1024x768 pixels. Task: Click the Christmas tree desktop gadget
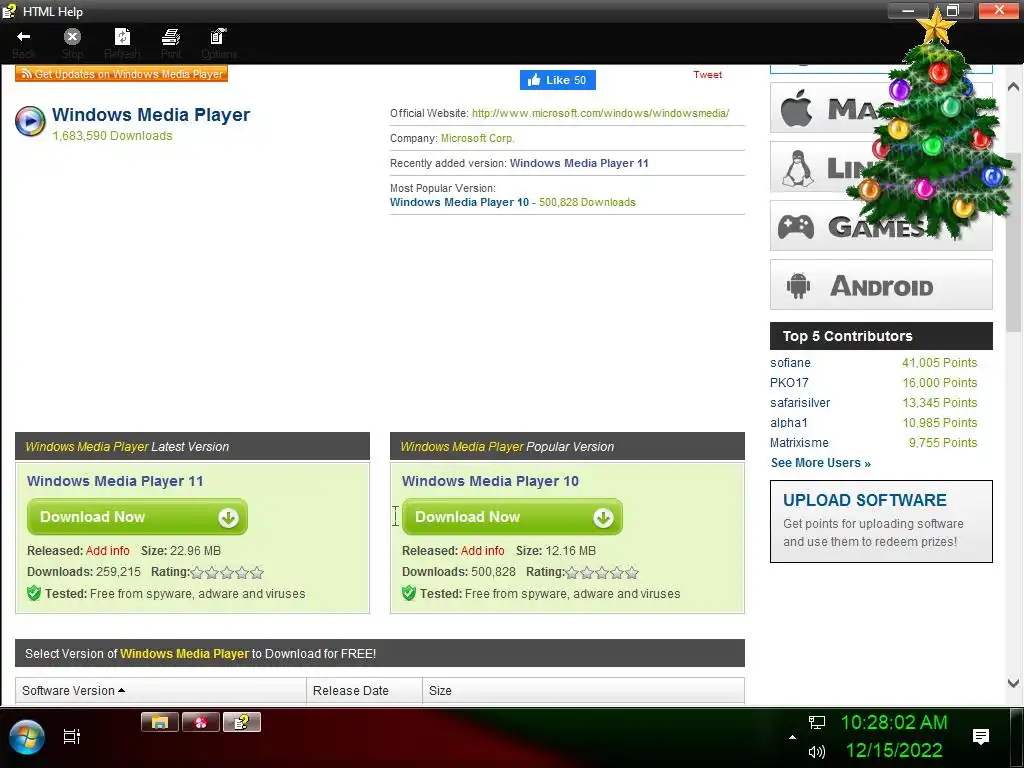point(935,131)
